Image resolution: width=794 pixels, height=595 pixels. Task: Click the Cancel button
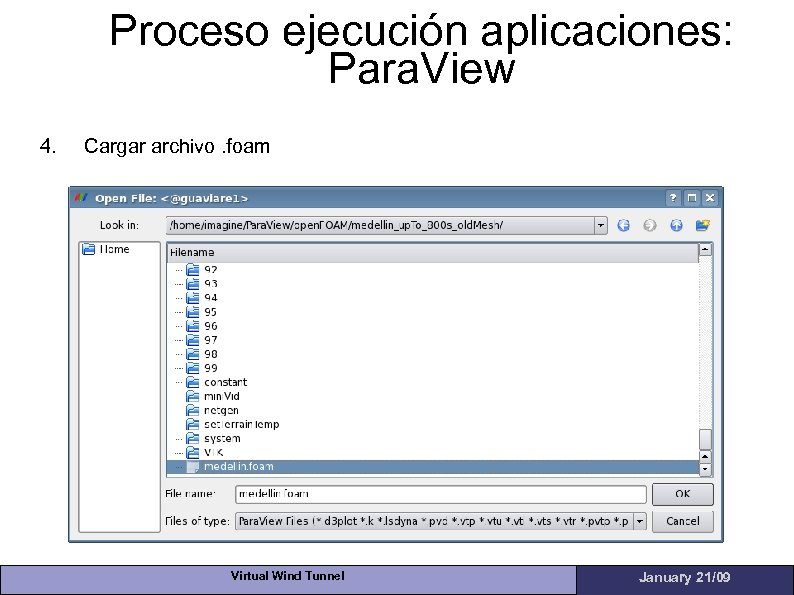click(683, 521)
